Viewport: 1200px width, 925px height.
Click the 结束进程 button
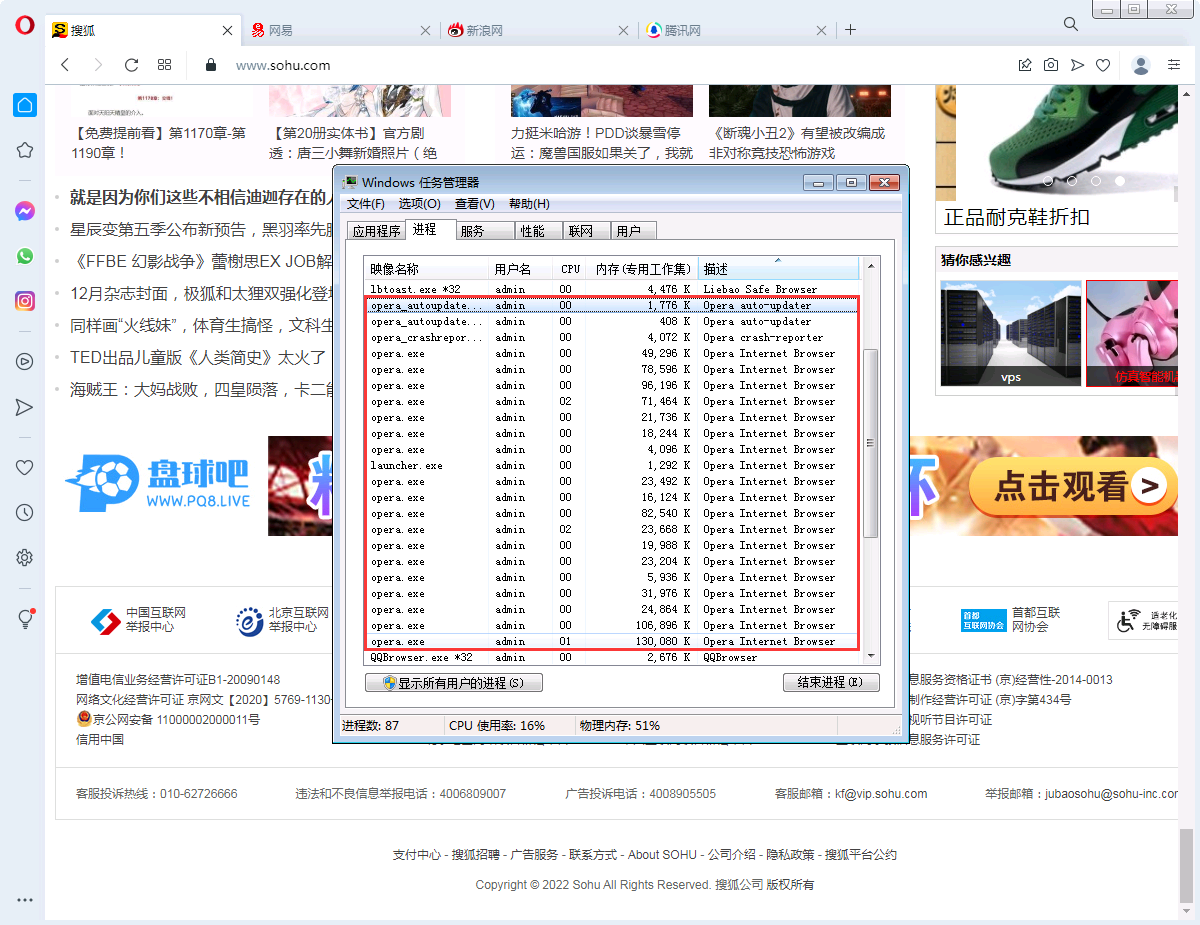[831, 683]
